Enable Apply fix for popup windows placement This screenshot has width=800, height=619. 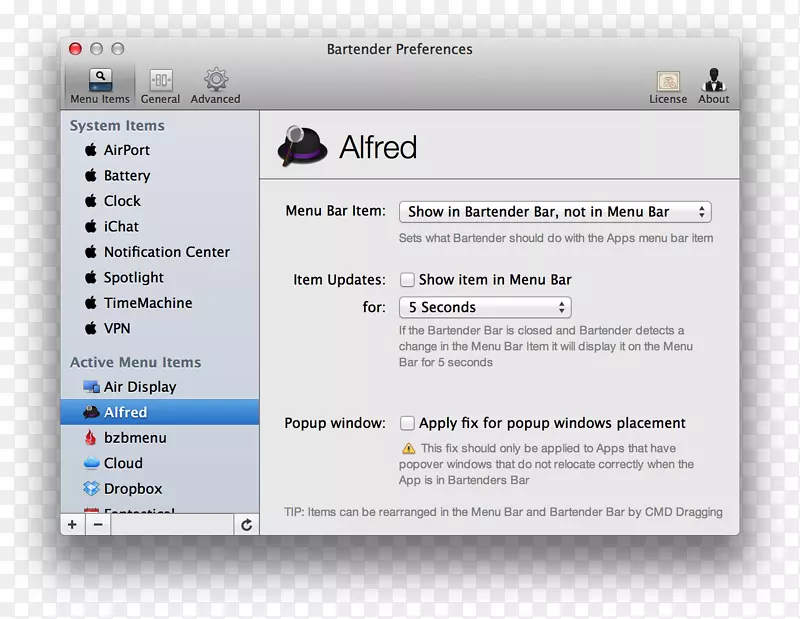click(407, 423)
